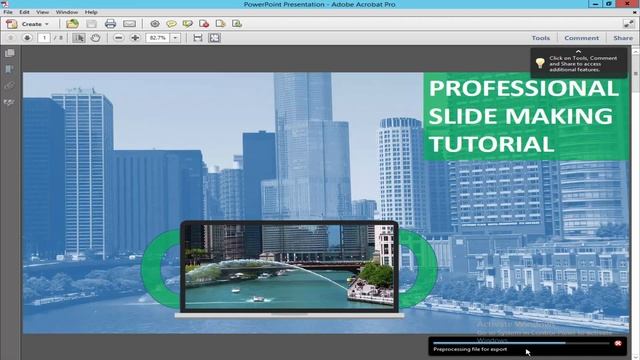Click the 82.7% zoom value field
The height and width of the screenshot is (360, 640).
(158, 38)
